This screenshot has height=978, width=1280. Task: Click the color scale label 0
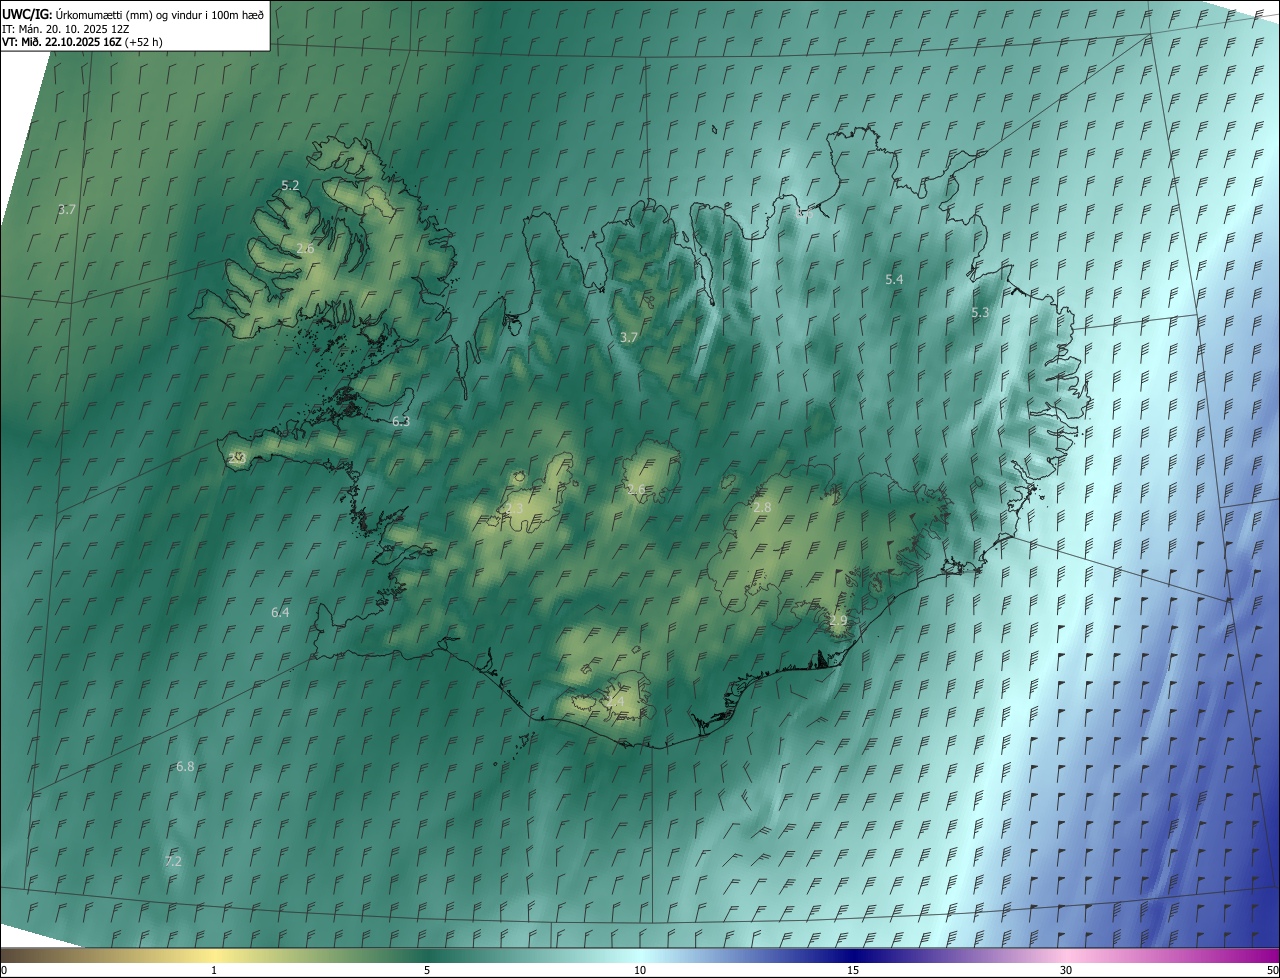coord(3,970)
